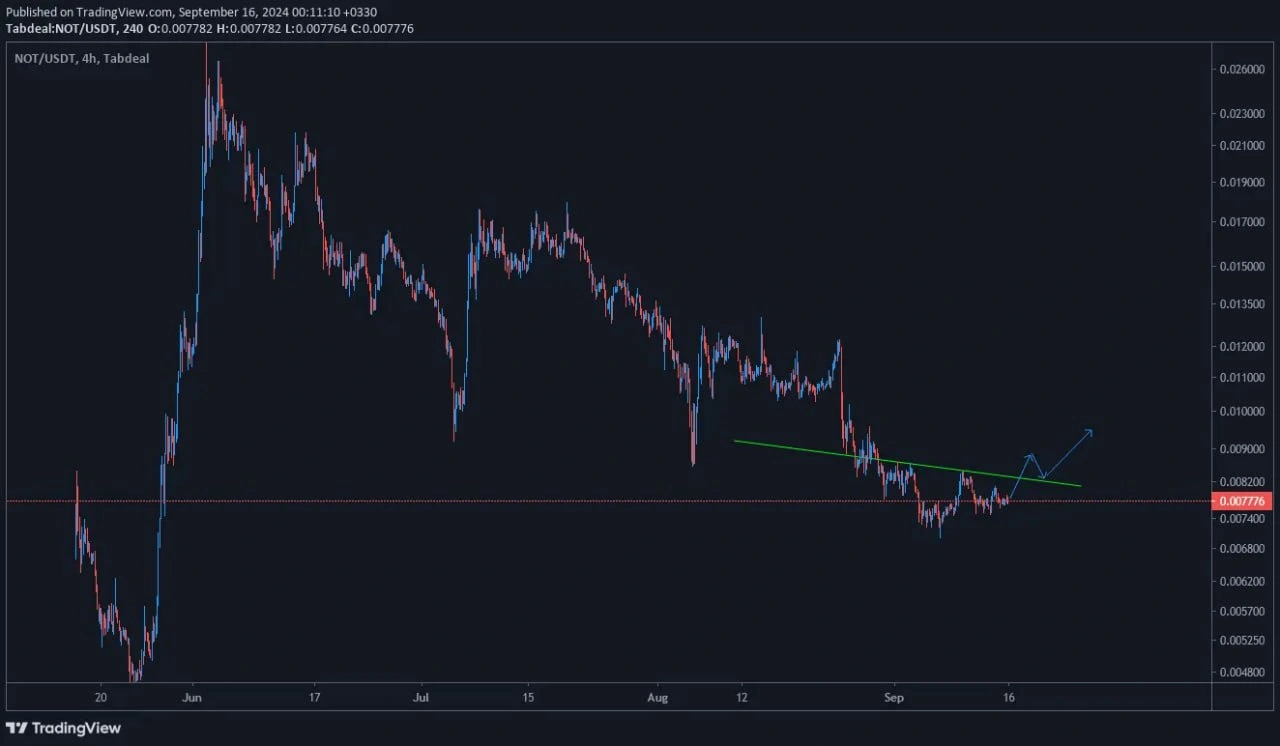Click the 0.026000 price axis label
The width and height of the screenshot is (1280, 746).
point(1243,69)
